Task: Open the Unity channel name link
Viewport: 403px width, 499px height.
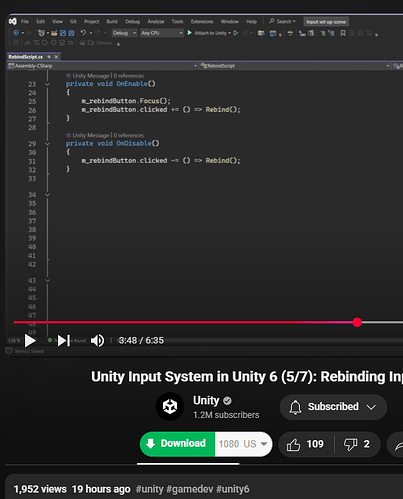Action: click(x=206, y=400)
